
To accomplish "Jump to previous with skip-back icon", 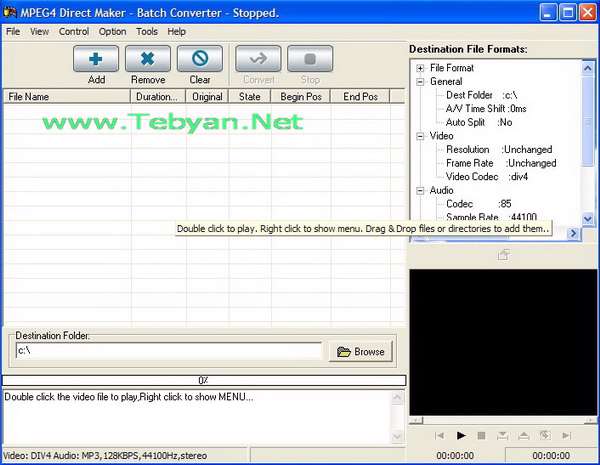I will (x=439, y=436).
